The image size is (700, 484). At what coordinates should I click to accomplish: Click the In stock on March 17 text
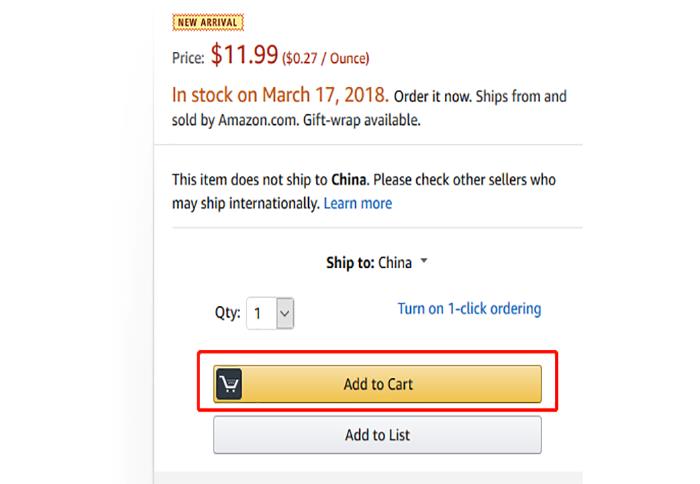click(280, 95)
